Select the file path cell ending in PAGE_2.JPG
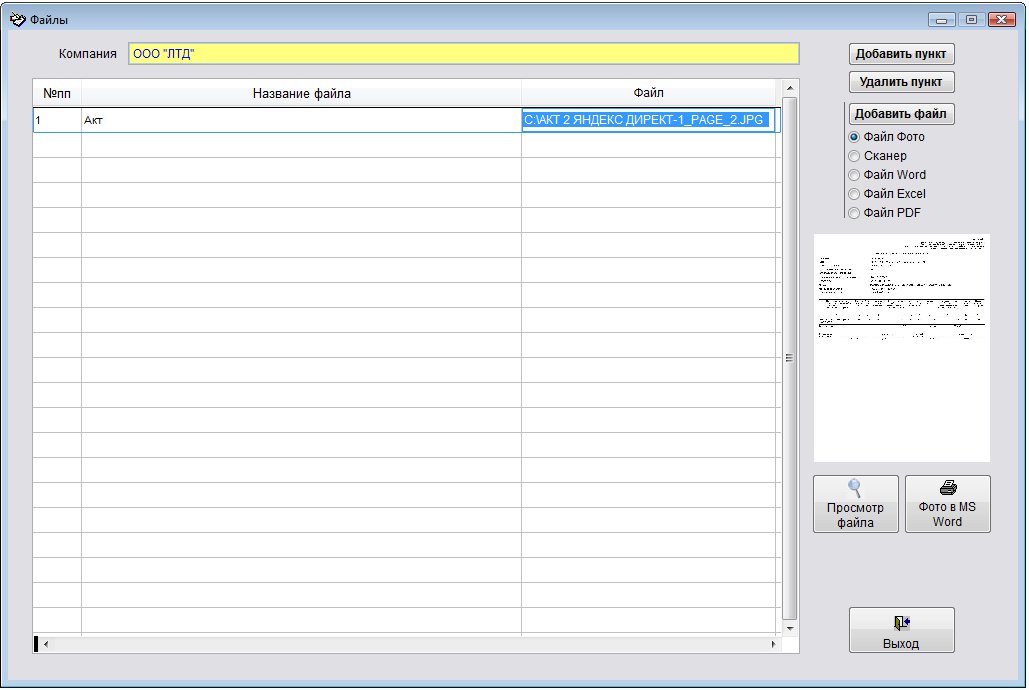This screenshot has width=1029, height=690. pyautogui.click(x=648, y=120)
